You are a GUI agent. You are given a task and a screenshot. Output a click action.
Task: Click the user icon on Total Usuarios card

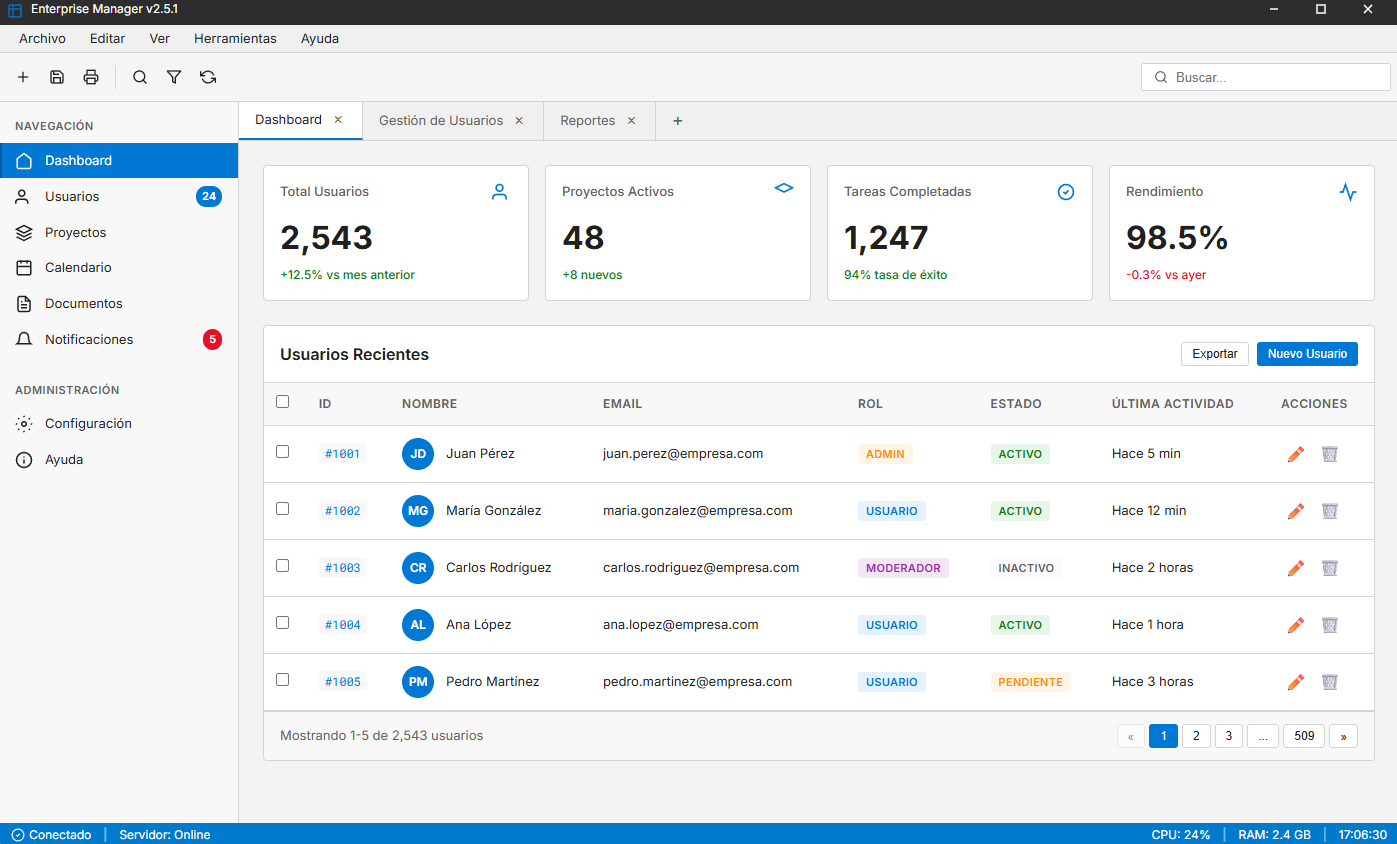(500, 192)
